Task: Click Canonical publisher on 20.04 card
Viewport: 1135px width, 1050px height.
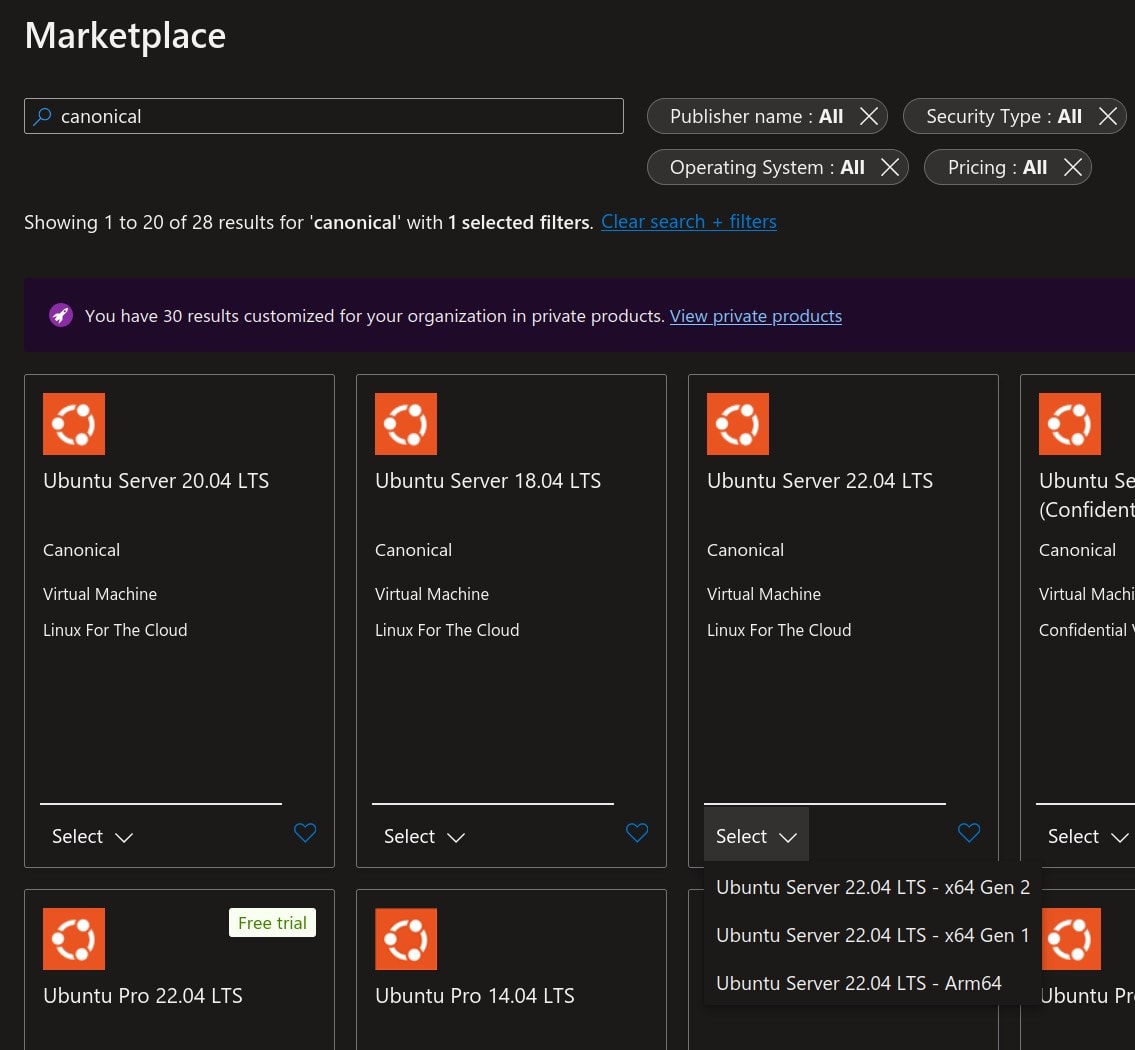Action: [x=81, y=550]
